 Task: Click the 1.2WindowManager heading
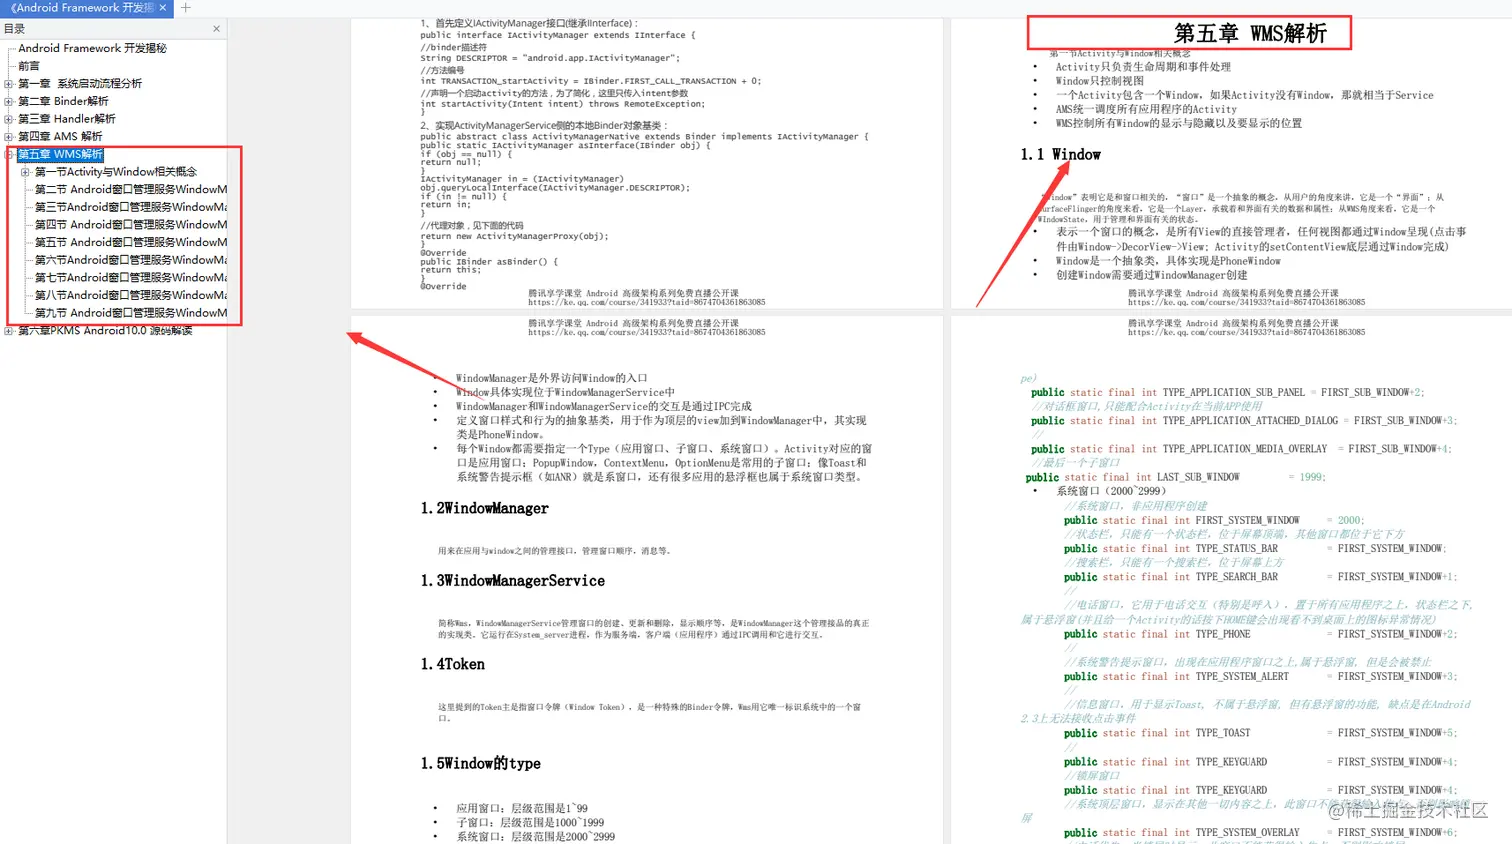(484, 508)
